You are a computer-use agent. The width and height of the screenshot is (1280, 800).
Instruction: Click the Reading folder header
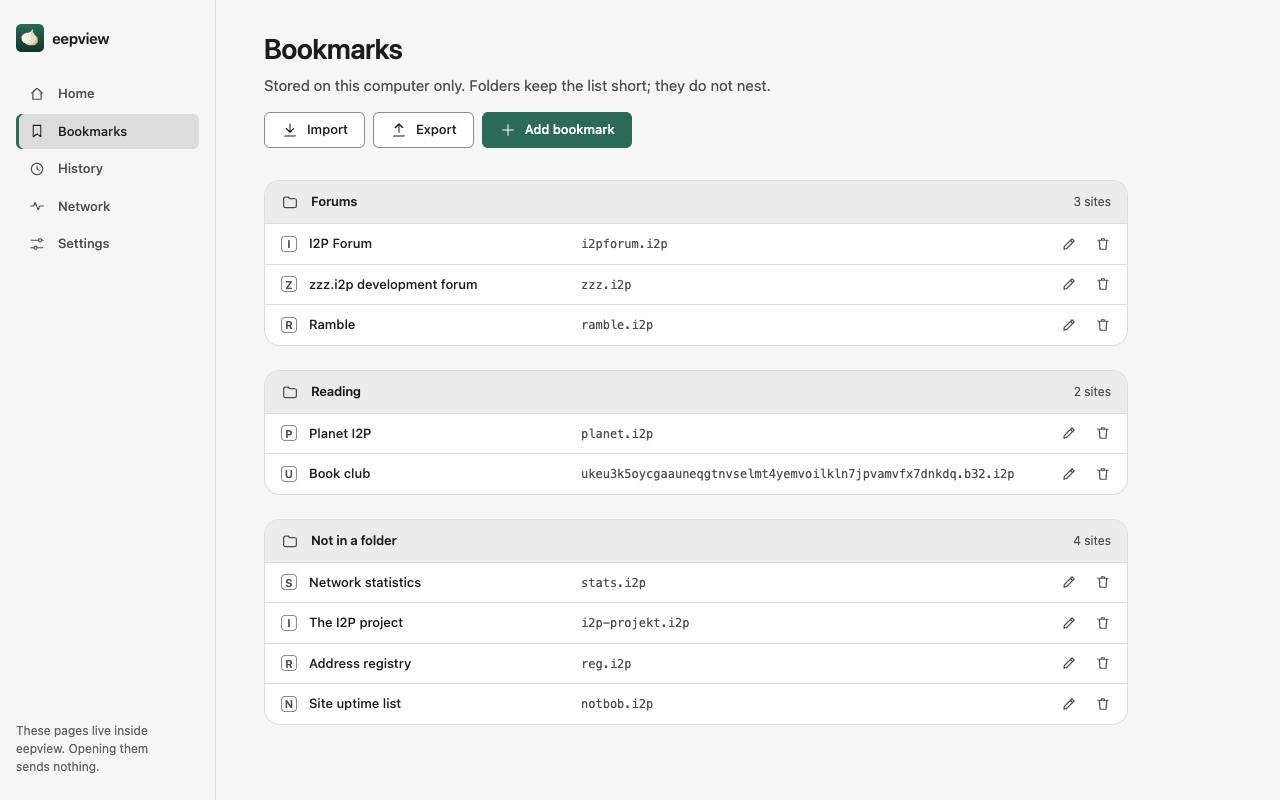696,392
